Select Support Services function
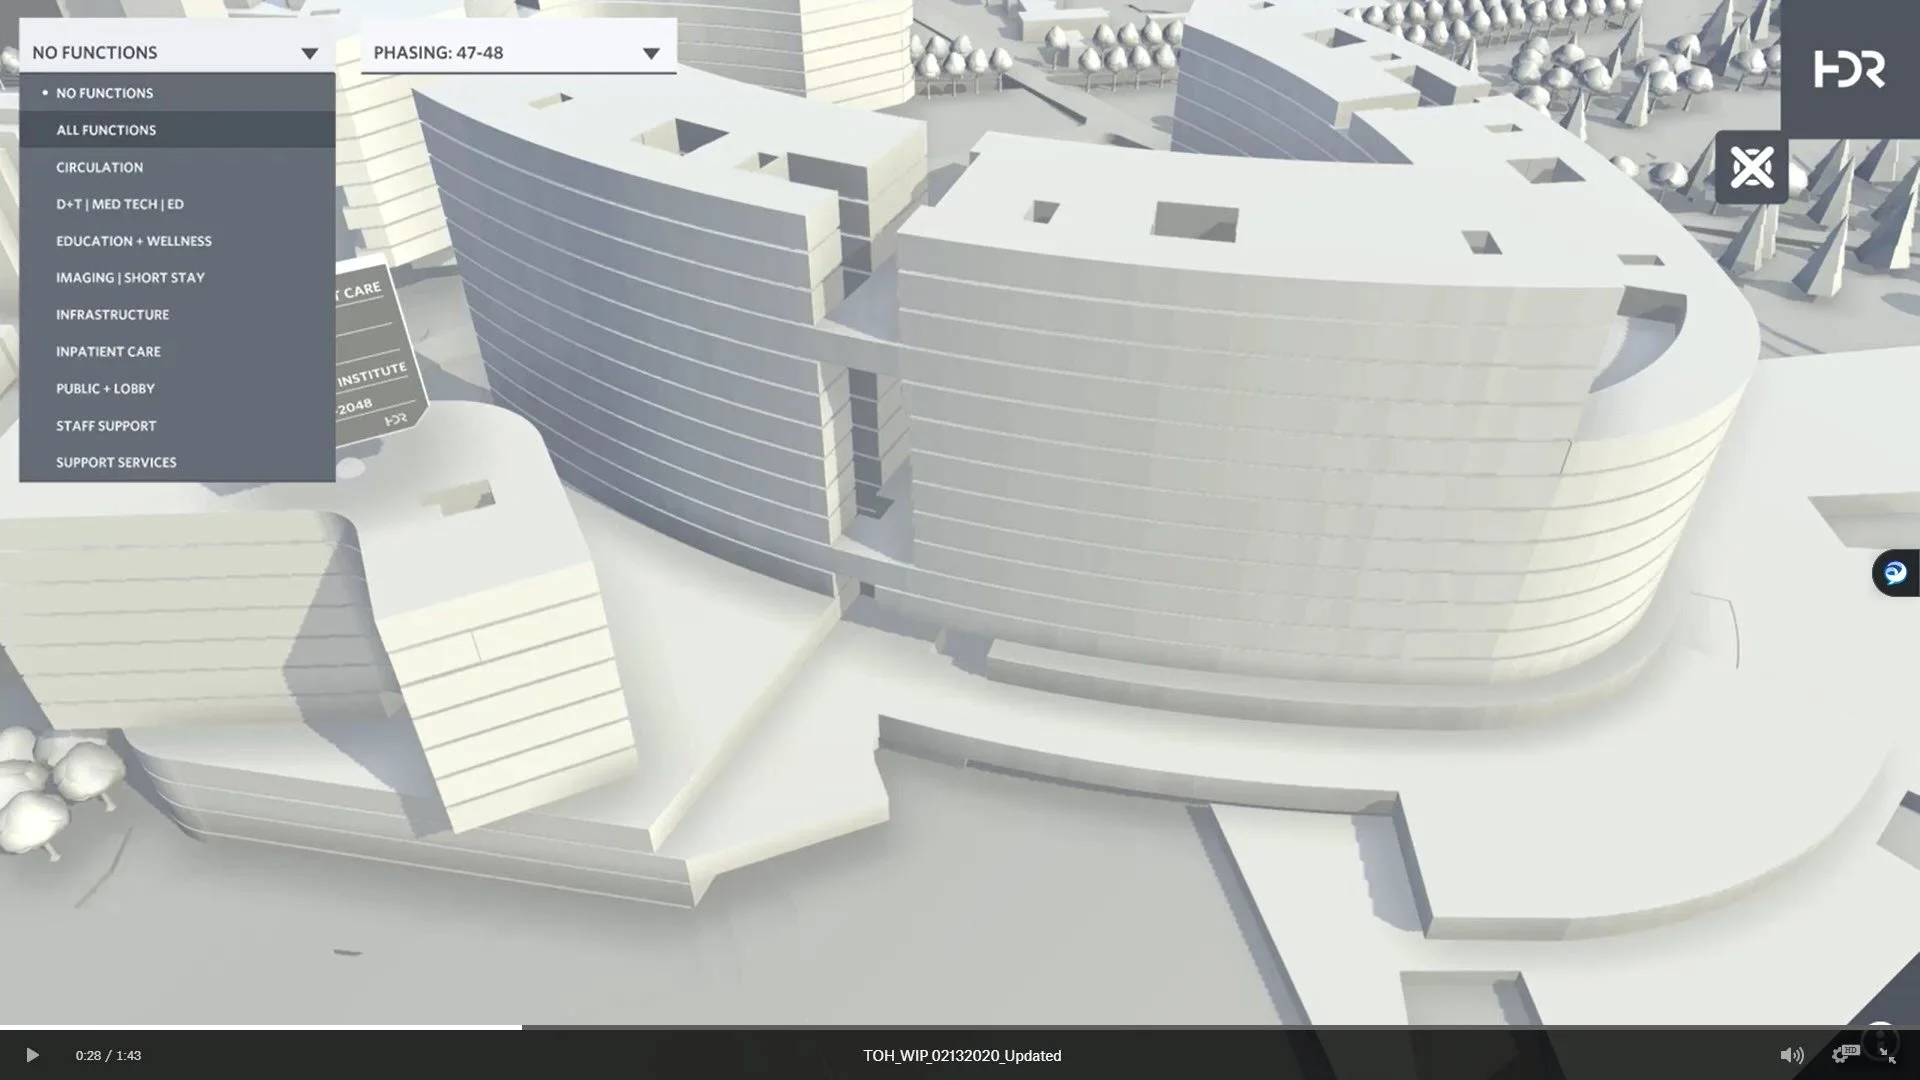 pyautogui.click(x=116, y=463)
